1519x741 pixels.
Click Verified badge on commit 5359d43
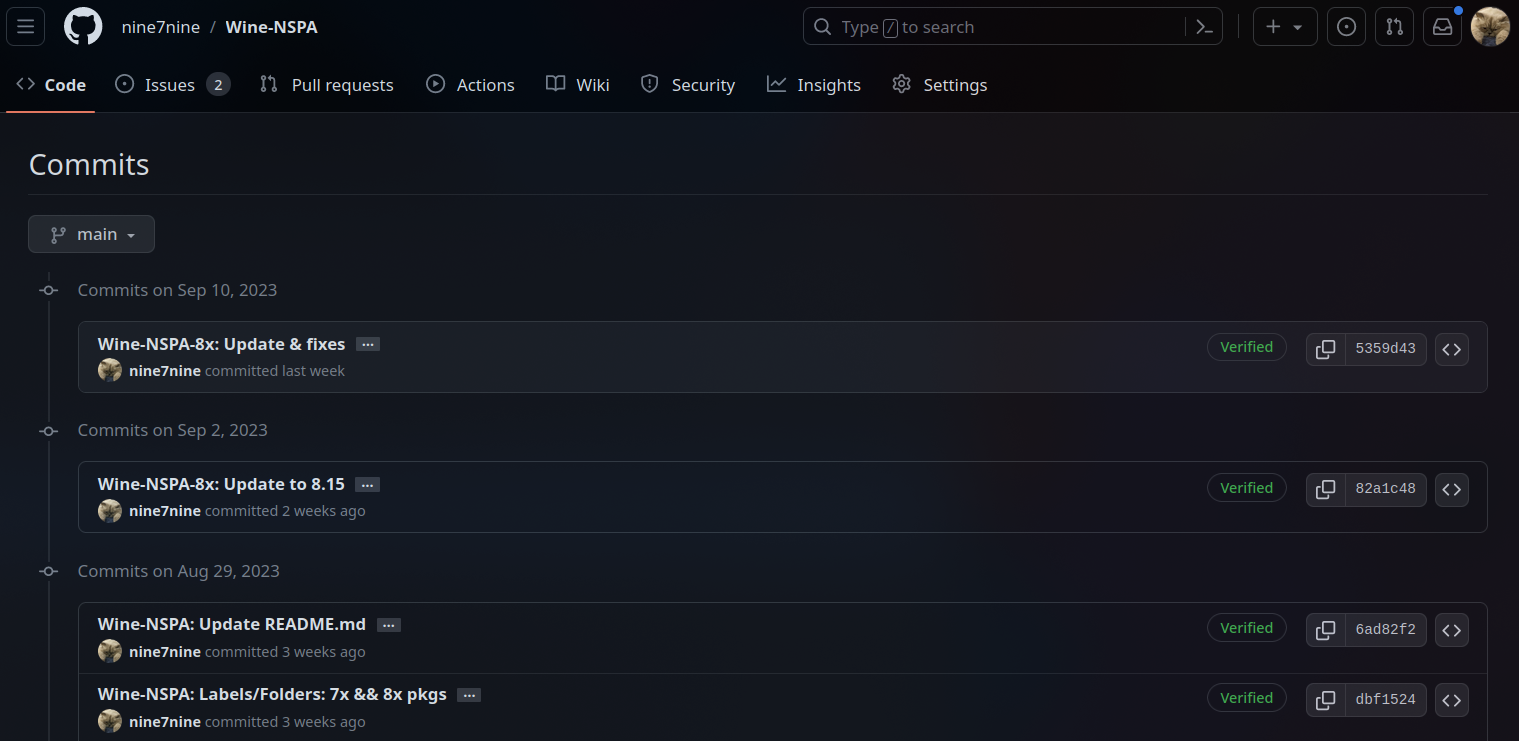[x=1246, y=347]
